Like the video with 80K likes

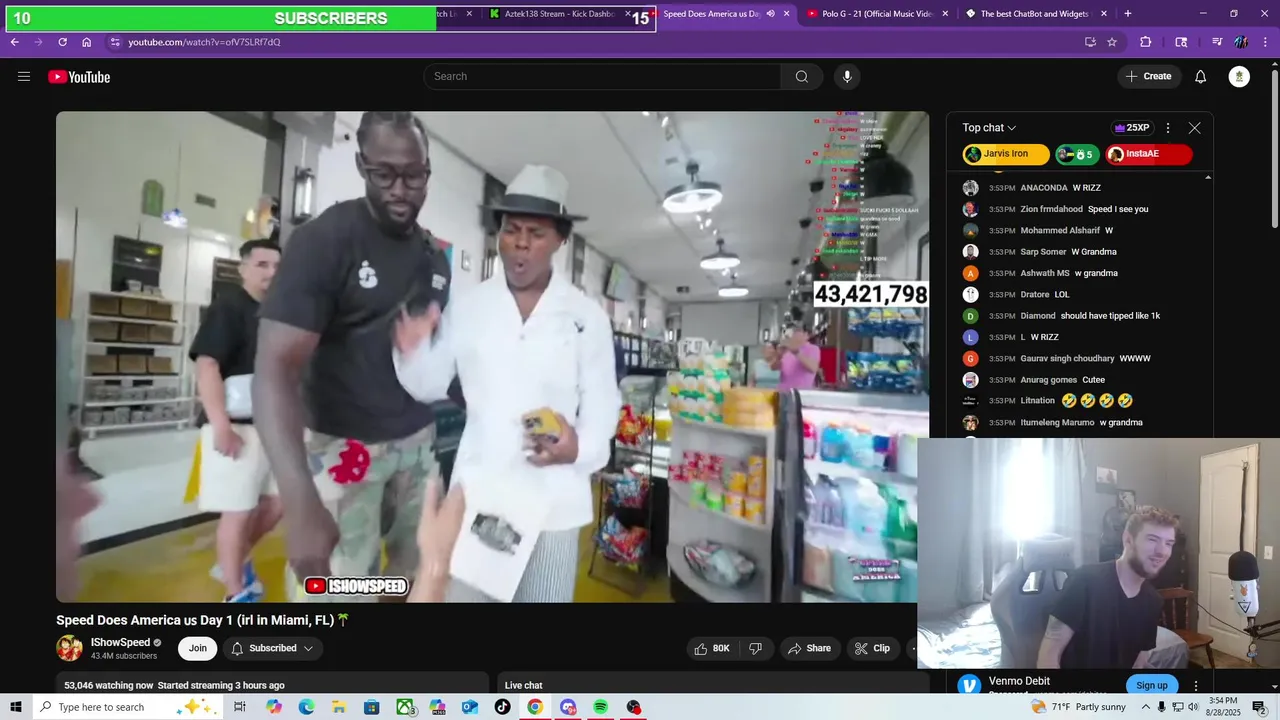click(x=712, y=648)
